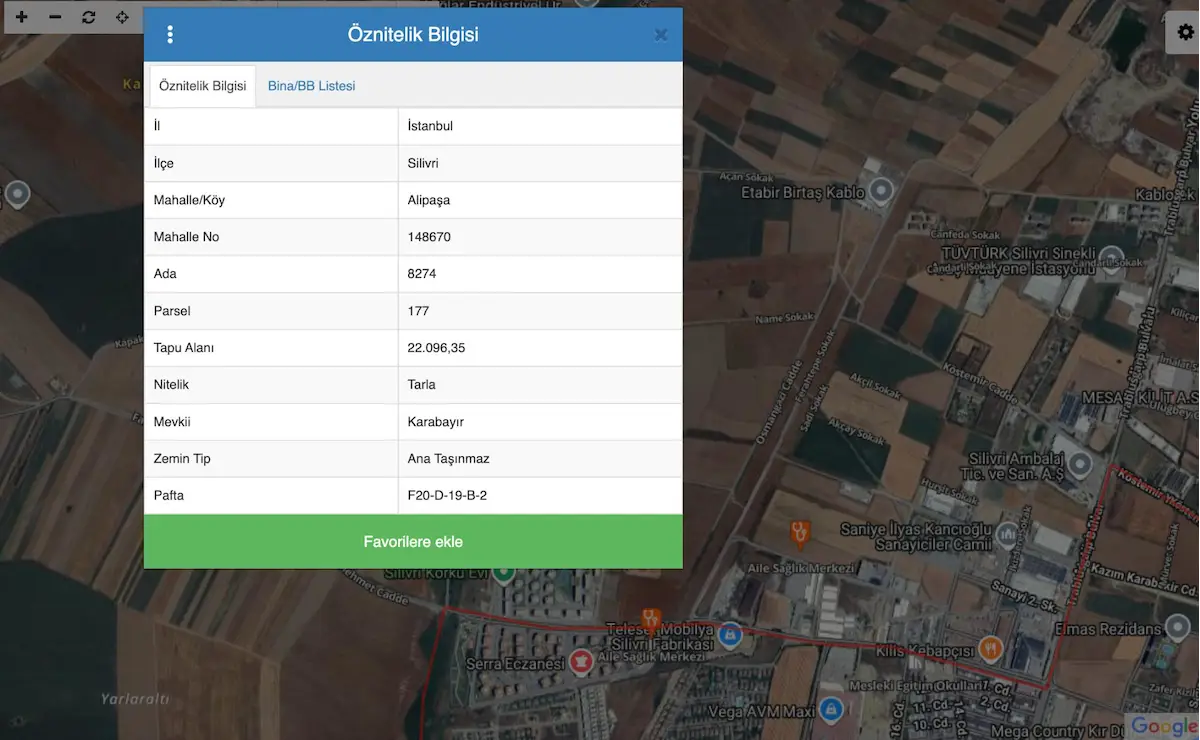Click the Kilis Kebapçısı restaurant pin
The height and width of the screenshot is (740, 1200).
[990, 648]
